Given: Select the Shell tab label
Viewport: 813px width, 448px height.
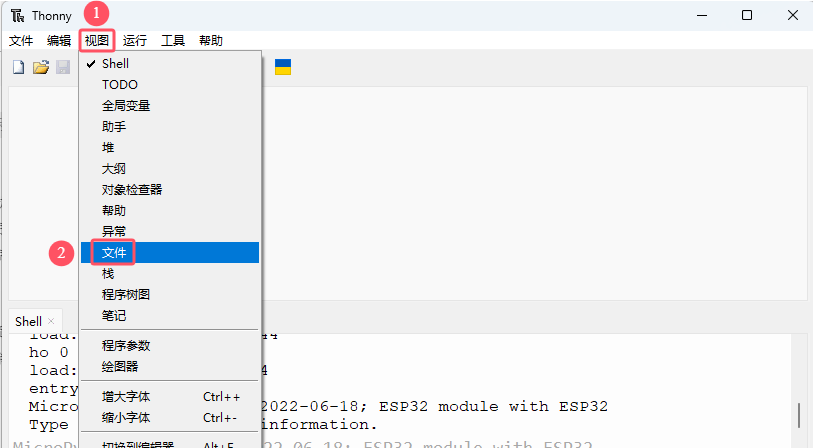Looking at the screenshot, I should pos(29,321).
